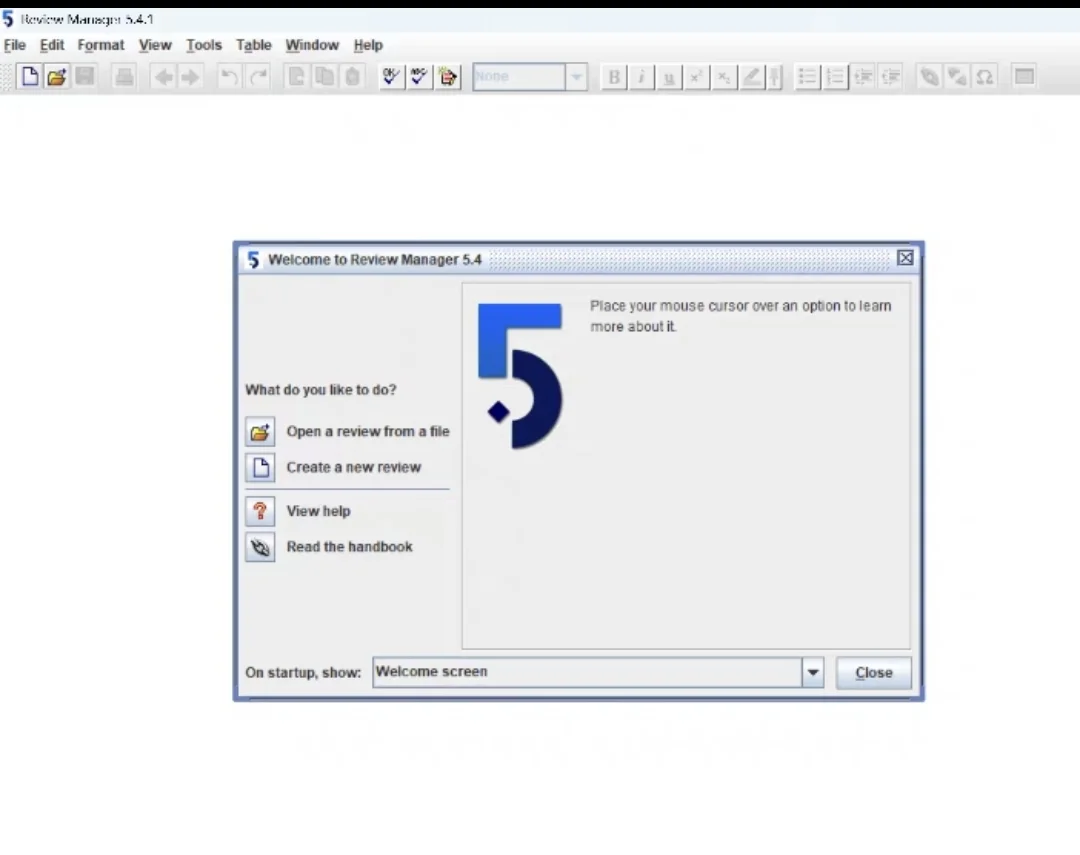Click the numbered list toolbar icon
Screen dimensions: 1080x855
835,76
